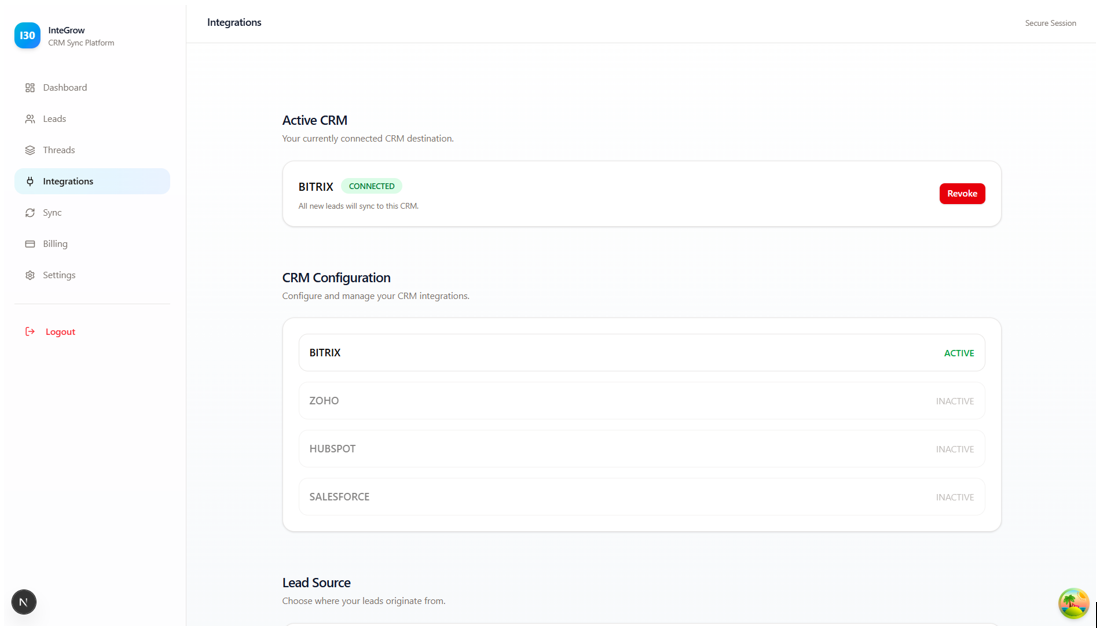
Task: Click 'Configure and manage your CRM integrations' text
Action: tap(375, 296)
